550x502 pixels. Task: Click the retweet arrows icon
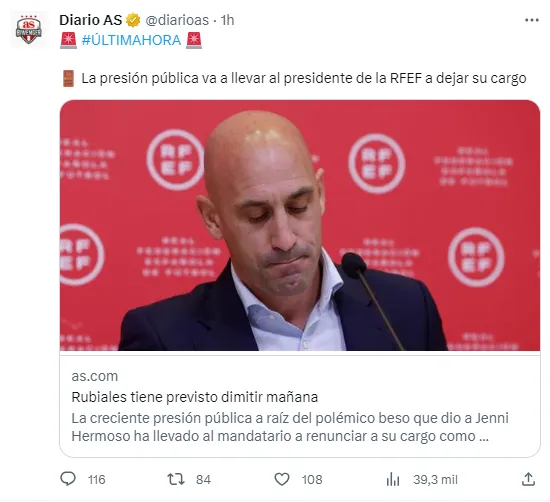point(176,479)
